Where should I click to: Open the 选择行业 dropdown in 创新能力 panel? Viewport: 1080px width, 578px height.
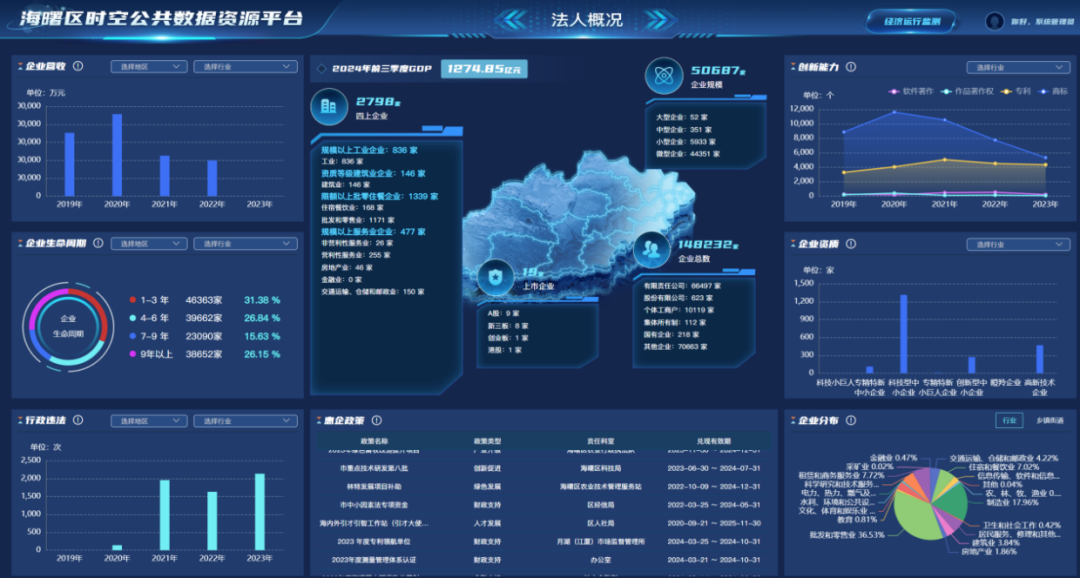pos(1017,67)
